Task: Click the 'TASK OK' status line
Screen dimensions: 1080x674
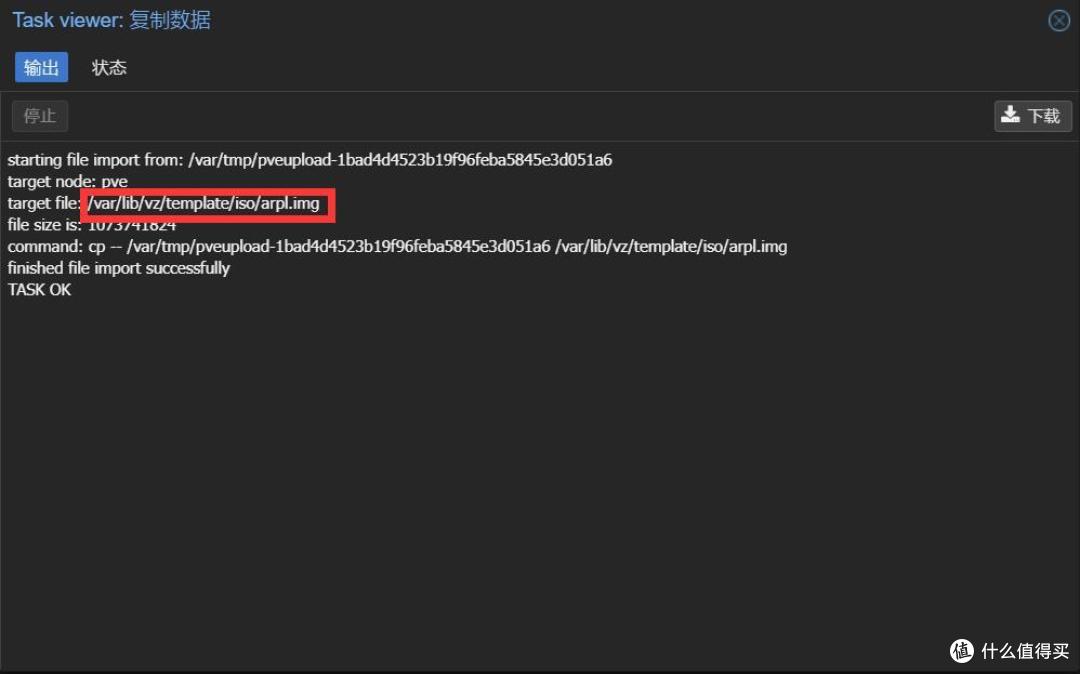Action: point(39,290)
